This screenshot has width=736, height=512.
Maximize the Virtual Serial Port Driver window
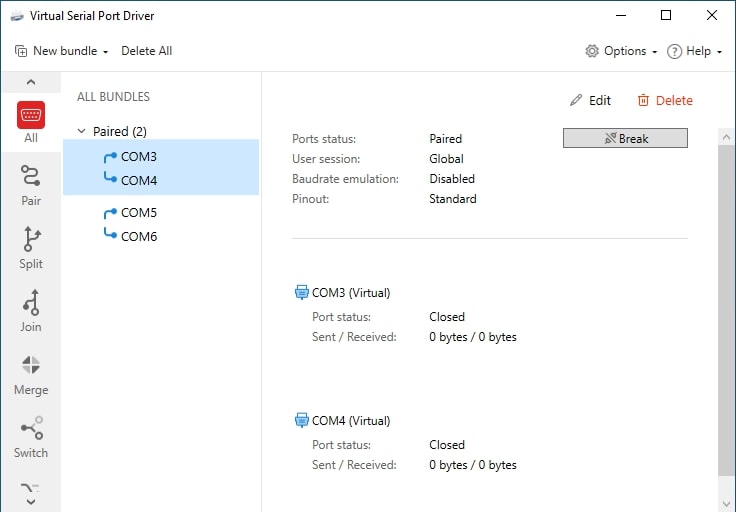pos(666,15)
